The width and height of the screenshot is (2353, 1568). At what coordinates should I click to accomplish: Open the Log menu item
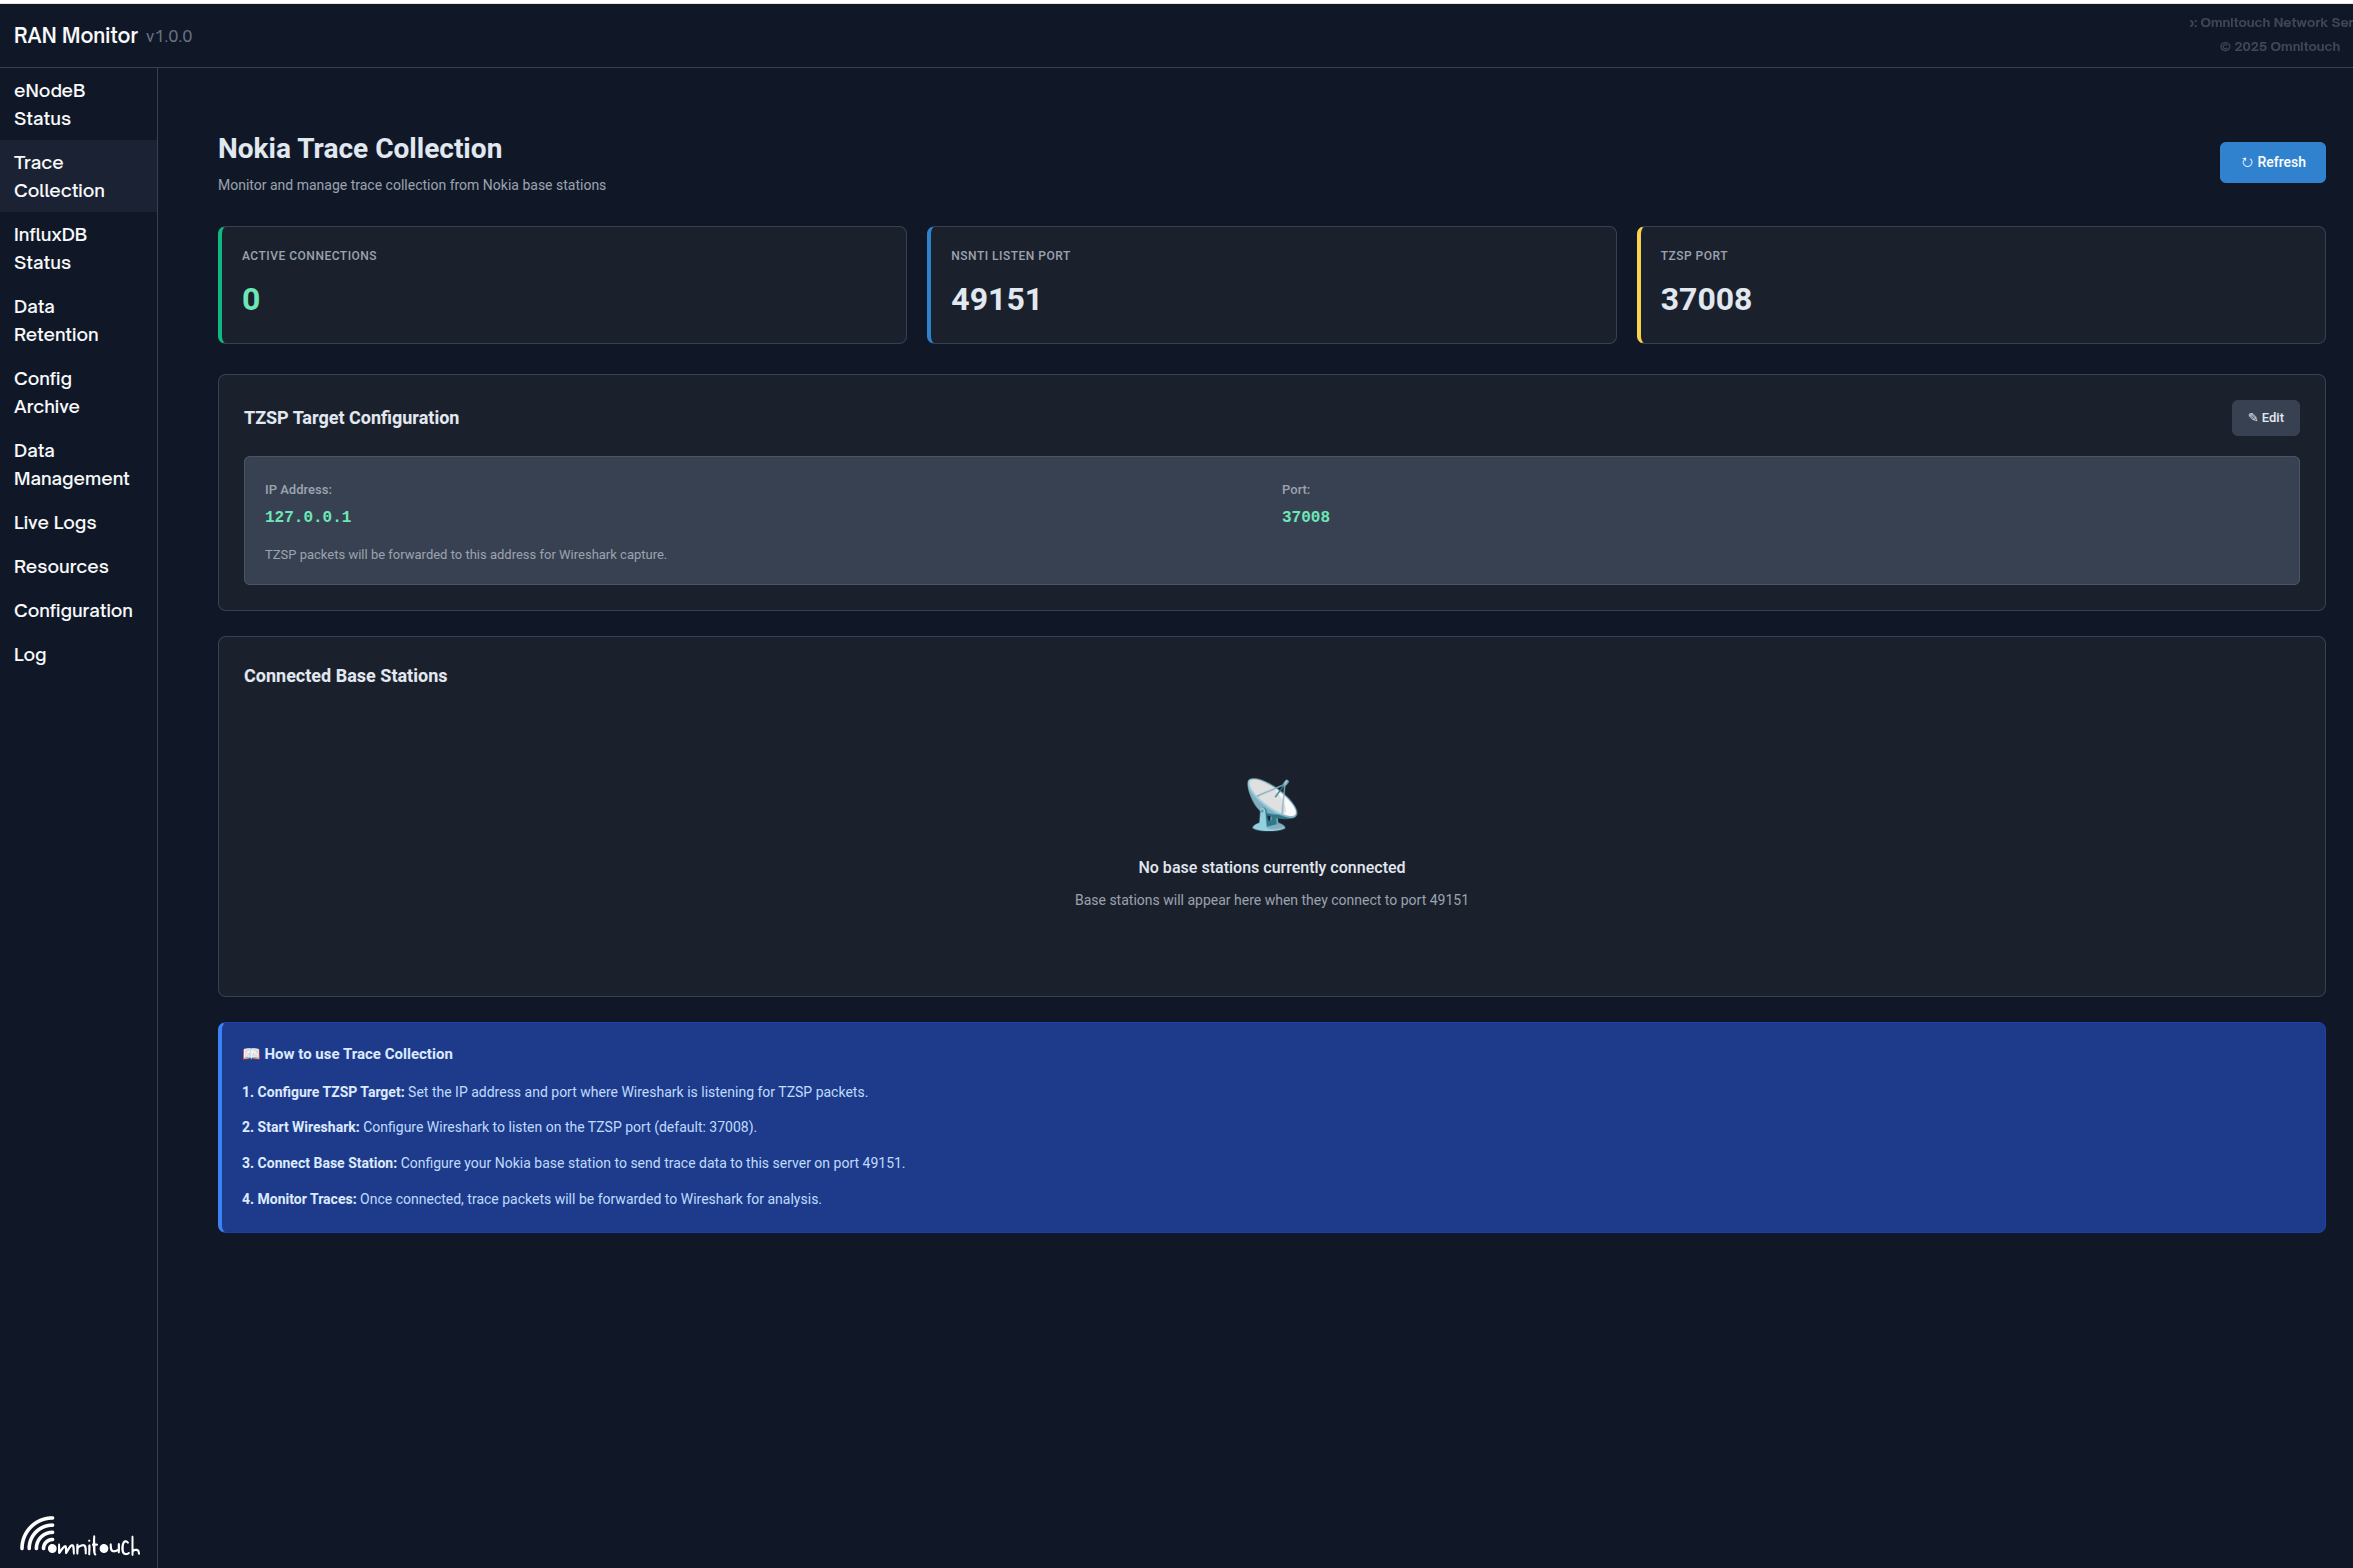tap(78, 654)
